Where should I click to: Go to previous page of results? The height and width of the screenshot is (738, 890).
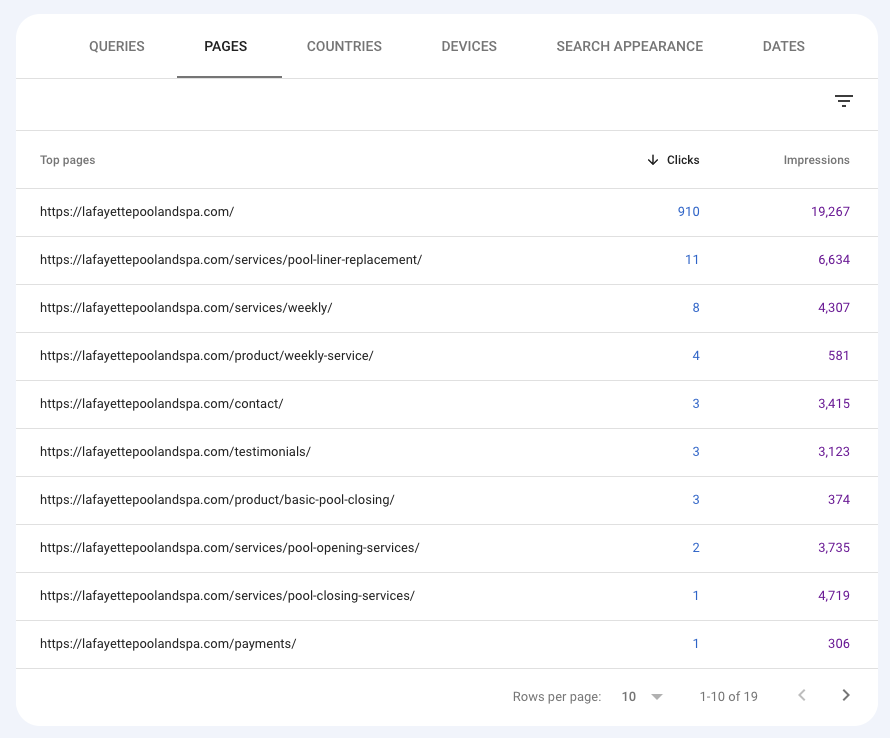click(x=802, y=695)
